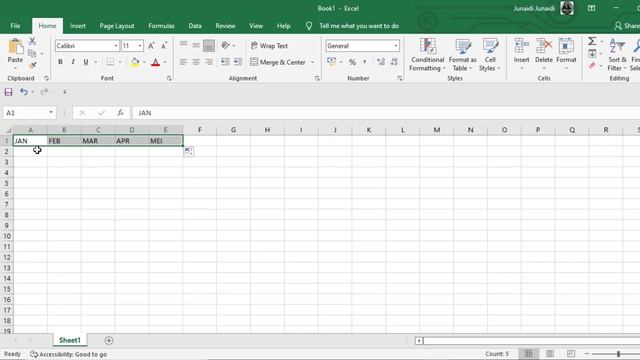Switch to Page Break Preview
This screenshot has width=640, height=360.
coord(571,353)
